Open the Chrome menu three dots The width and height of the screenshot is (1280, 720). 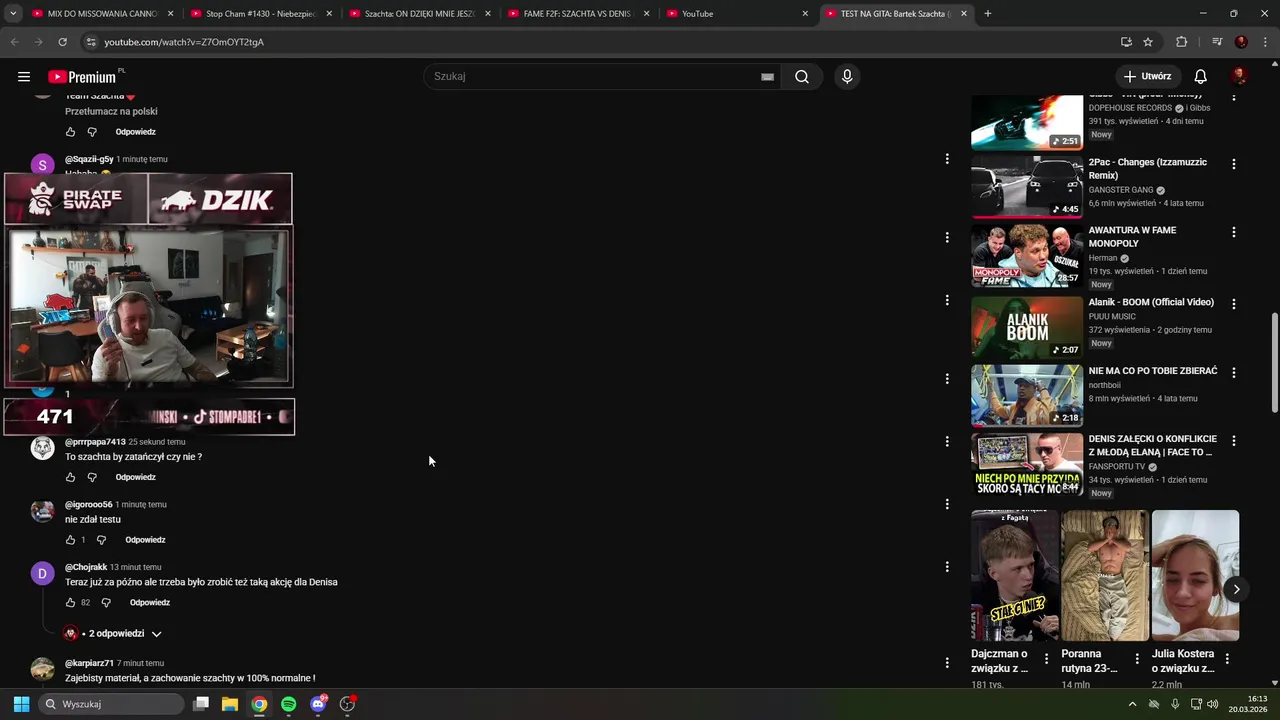pyautogui.click(x=1265, y=42)
